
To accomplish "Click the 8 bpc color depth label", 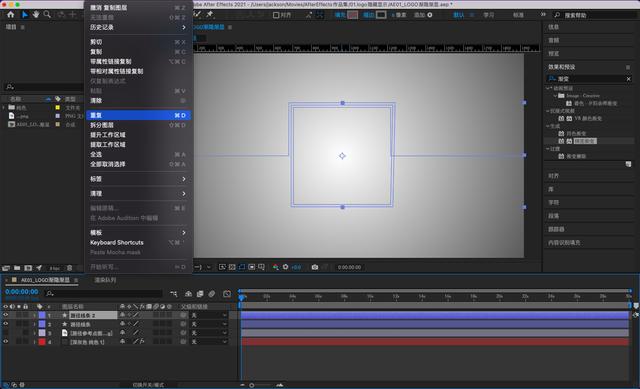I will pyautogui.click(x=54, y=269).
